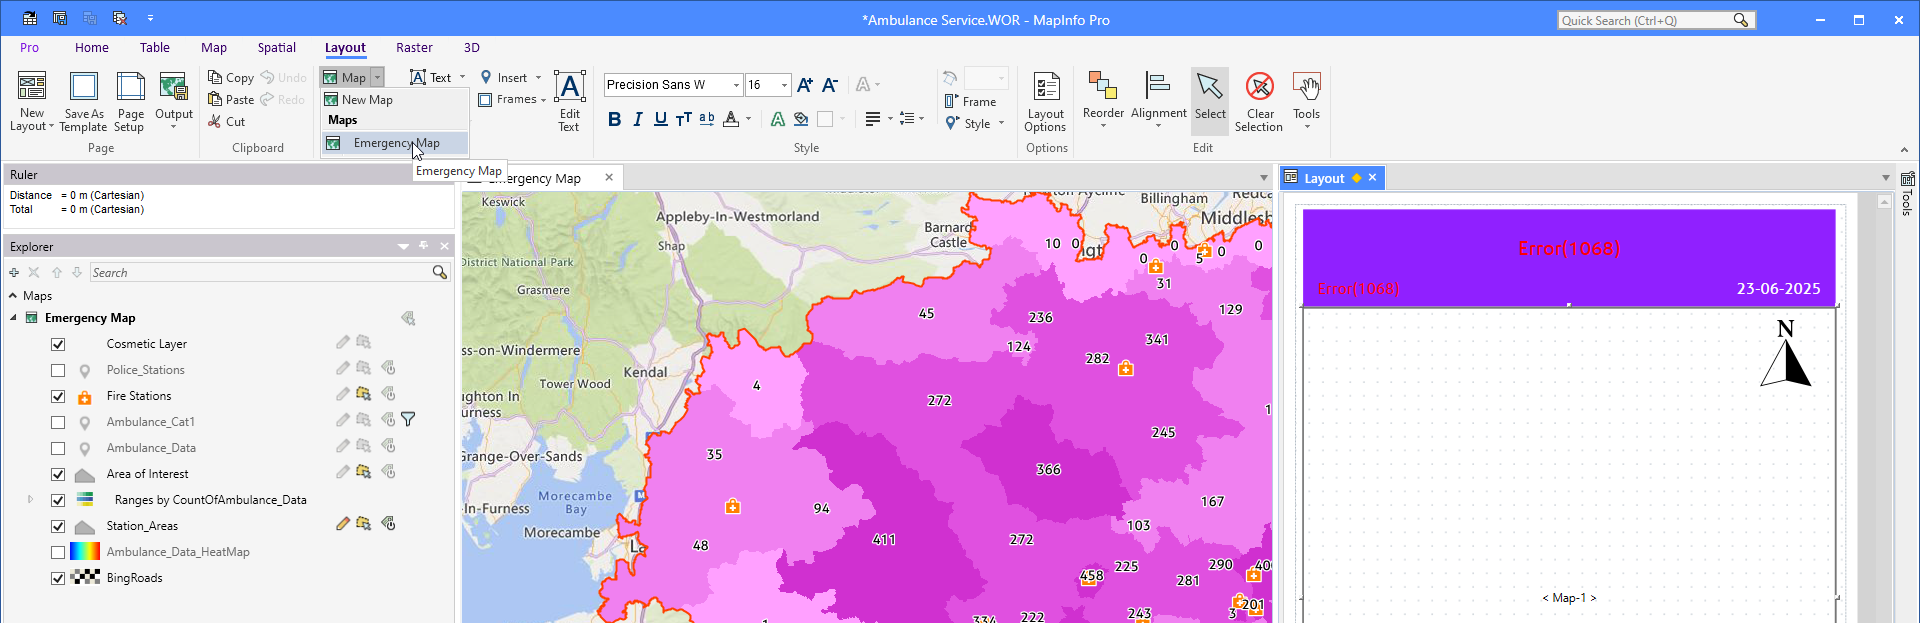1920x623 pixels.
Task: Enable the Police_Stations layer checkbox
Action: click(x=58, y=370)
